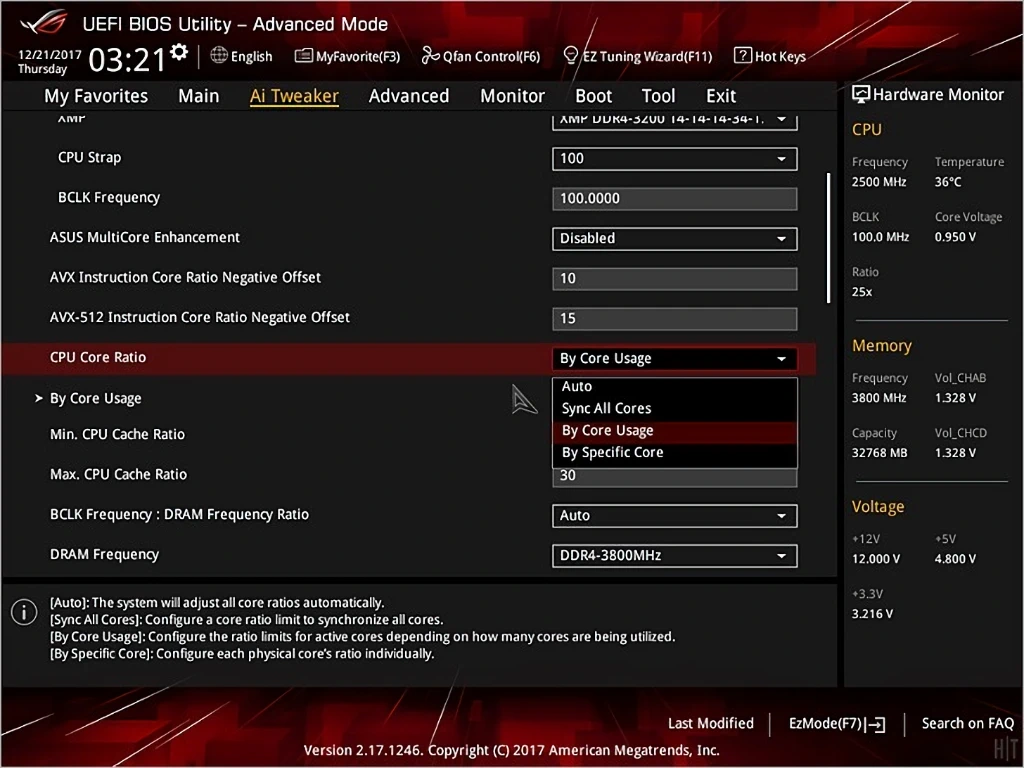Select ASUS MultiCore Enhancement label
The width and height of the screenshot is (1024, 768).
(x=145, y=238)
